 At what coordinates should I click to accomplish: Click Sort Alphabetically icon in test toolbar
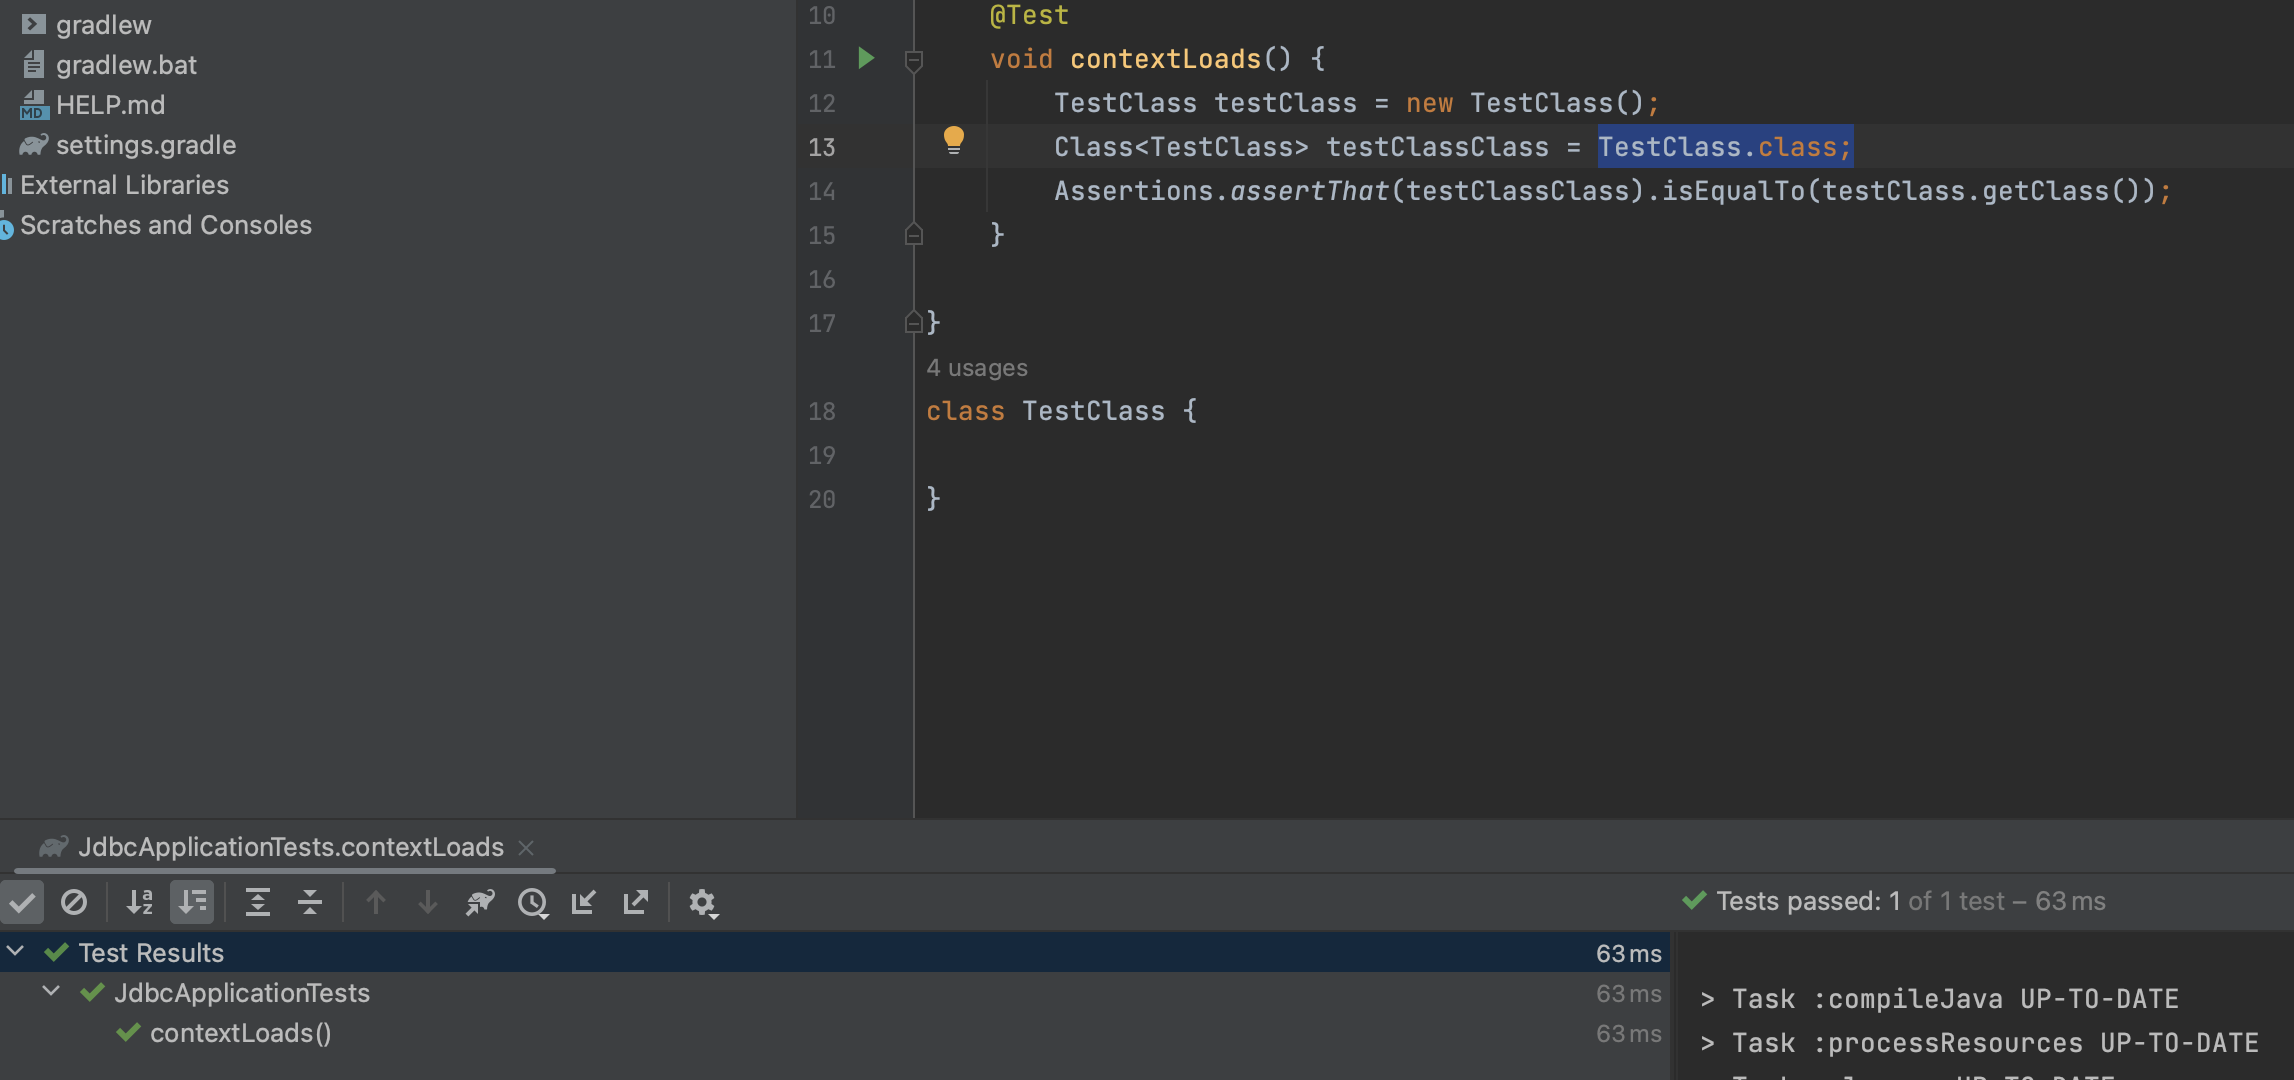click(x=140, y=903)
